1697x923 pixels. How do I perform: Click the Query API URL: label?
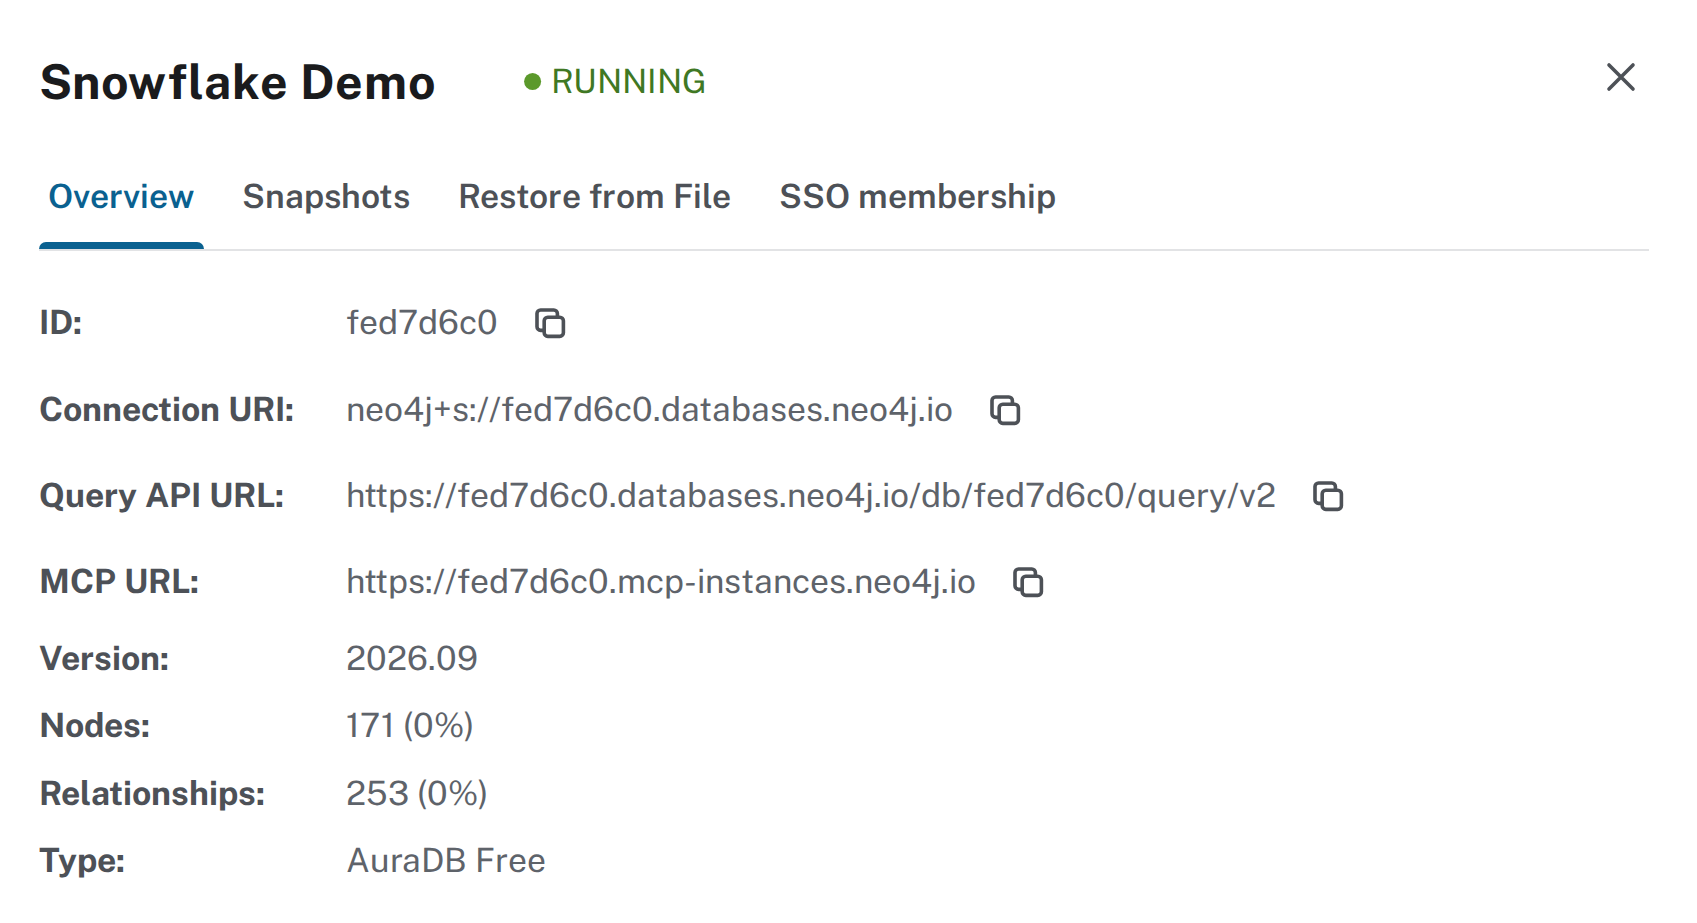pyautogui.click(x=162, y=496)
